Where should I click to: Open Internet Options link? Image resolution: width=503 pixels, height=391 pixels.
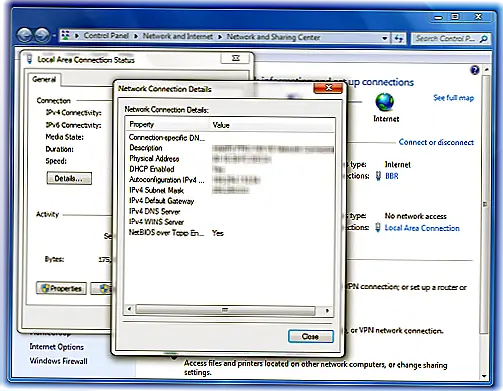pyautogui.click(x=56, y=347)
